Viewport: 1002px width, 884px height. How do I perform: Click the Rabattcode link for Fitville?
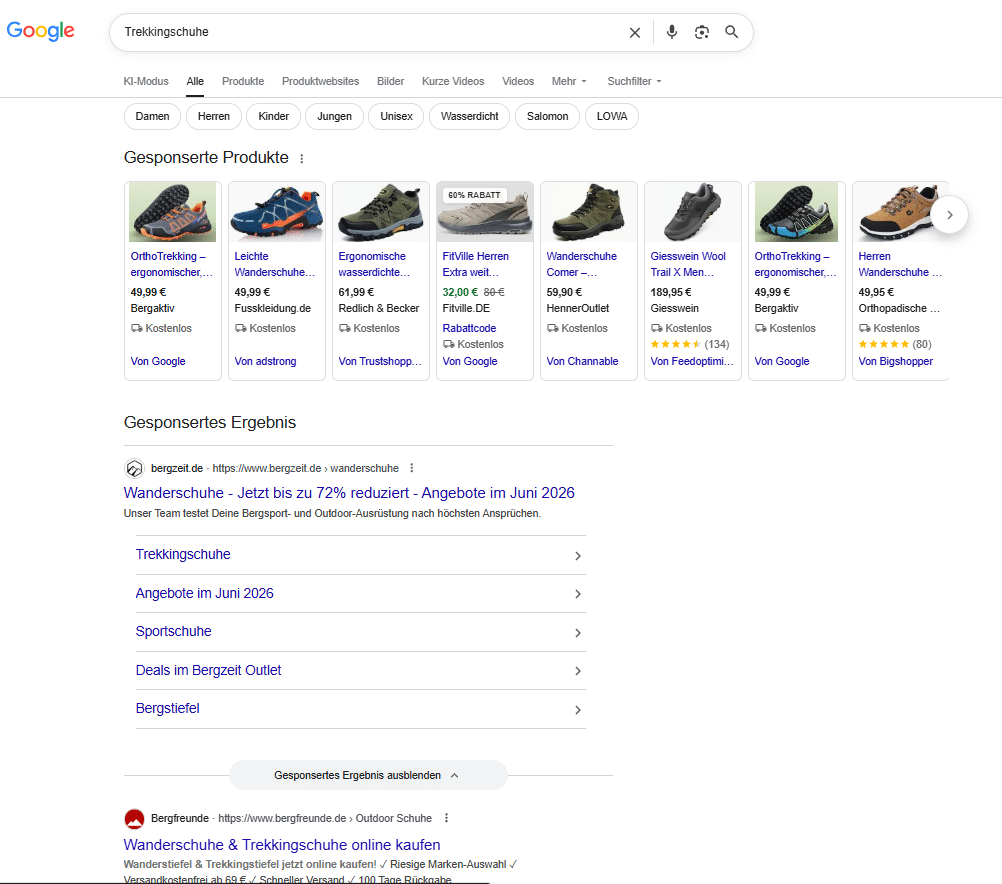(x=469, y=328)
